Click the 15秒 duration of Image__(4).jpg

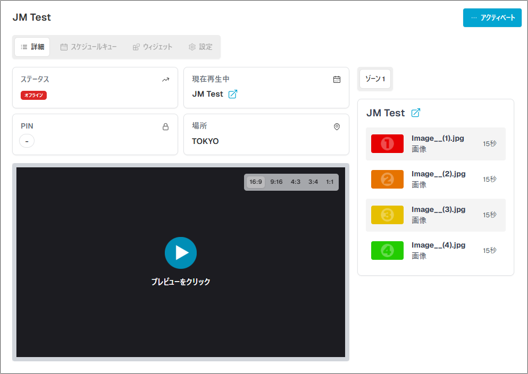(x=490, y=250)
